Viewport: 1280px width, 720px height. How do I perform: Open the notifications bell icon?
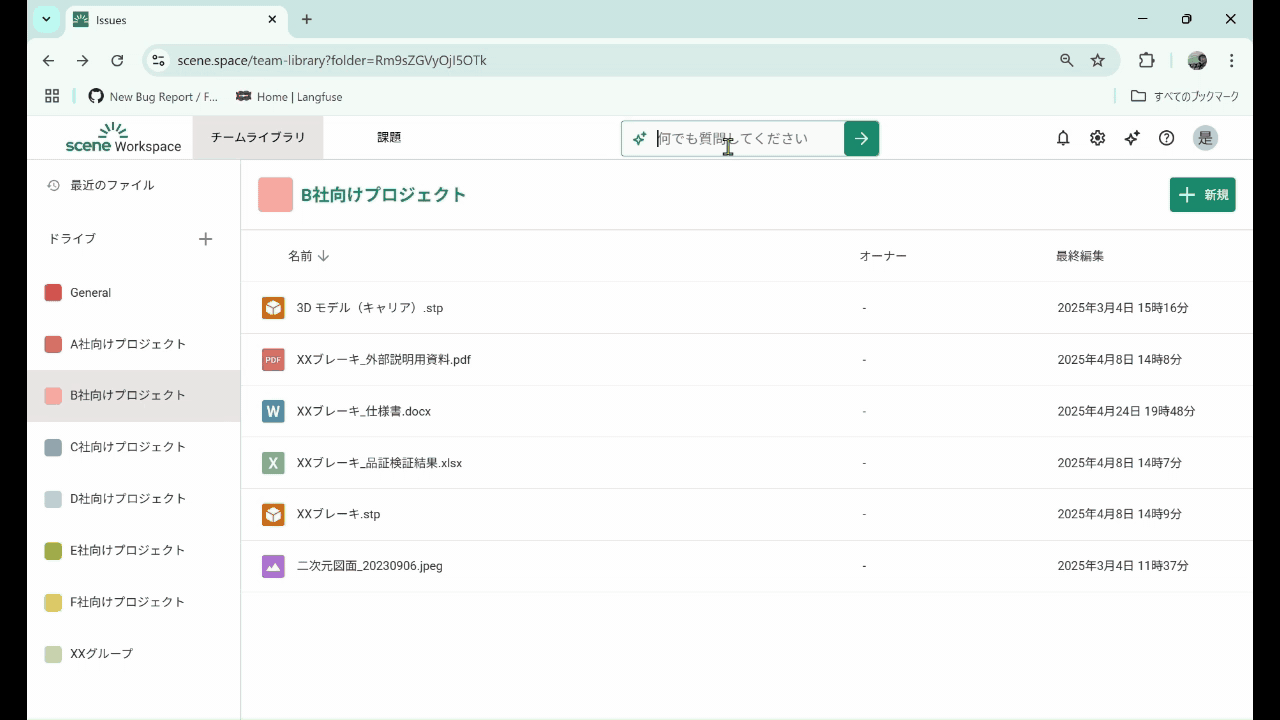tap(1063, 138)
